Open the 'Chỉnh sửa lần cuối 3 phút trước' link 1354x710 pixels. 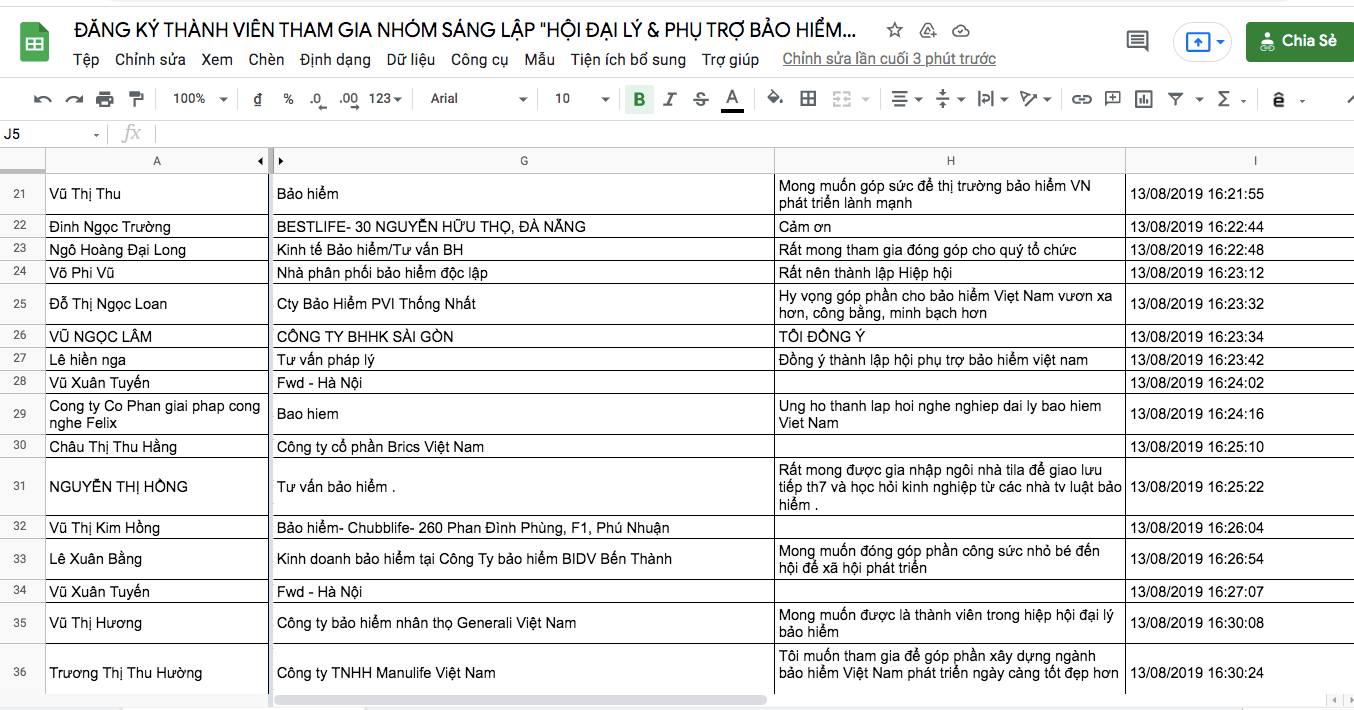tap(889, 59)
